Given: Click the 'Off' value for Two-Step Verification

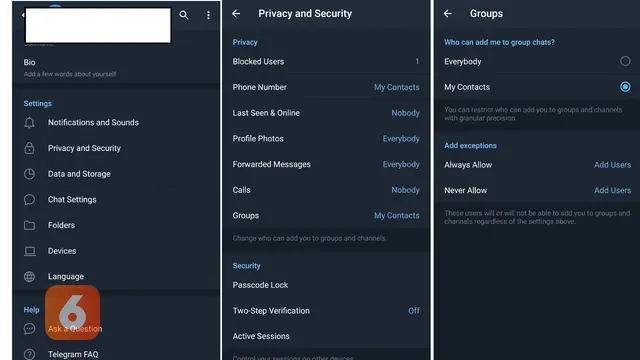Looking at the screenshot, I should click(413, 311).
